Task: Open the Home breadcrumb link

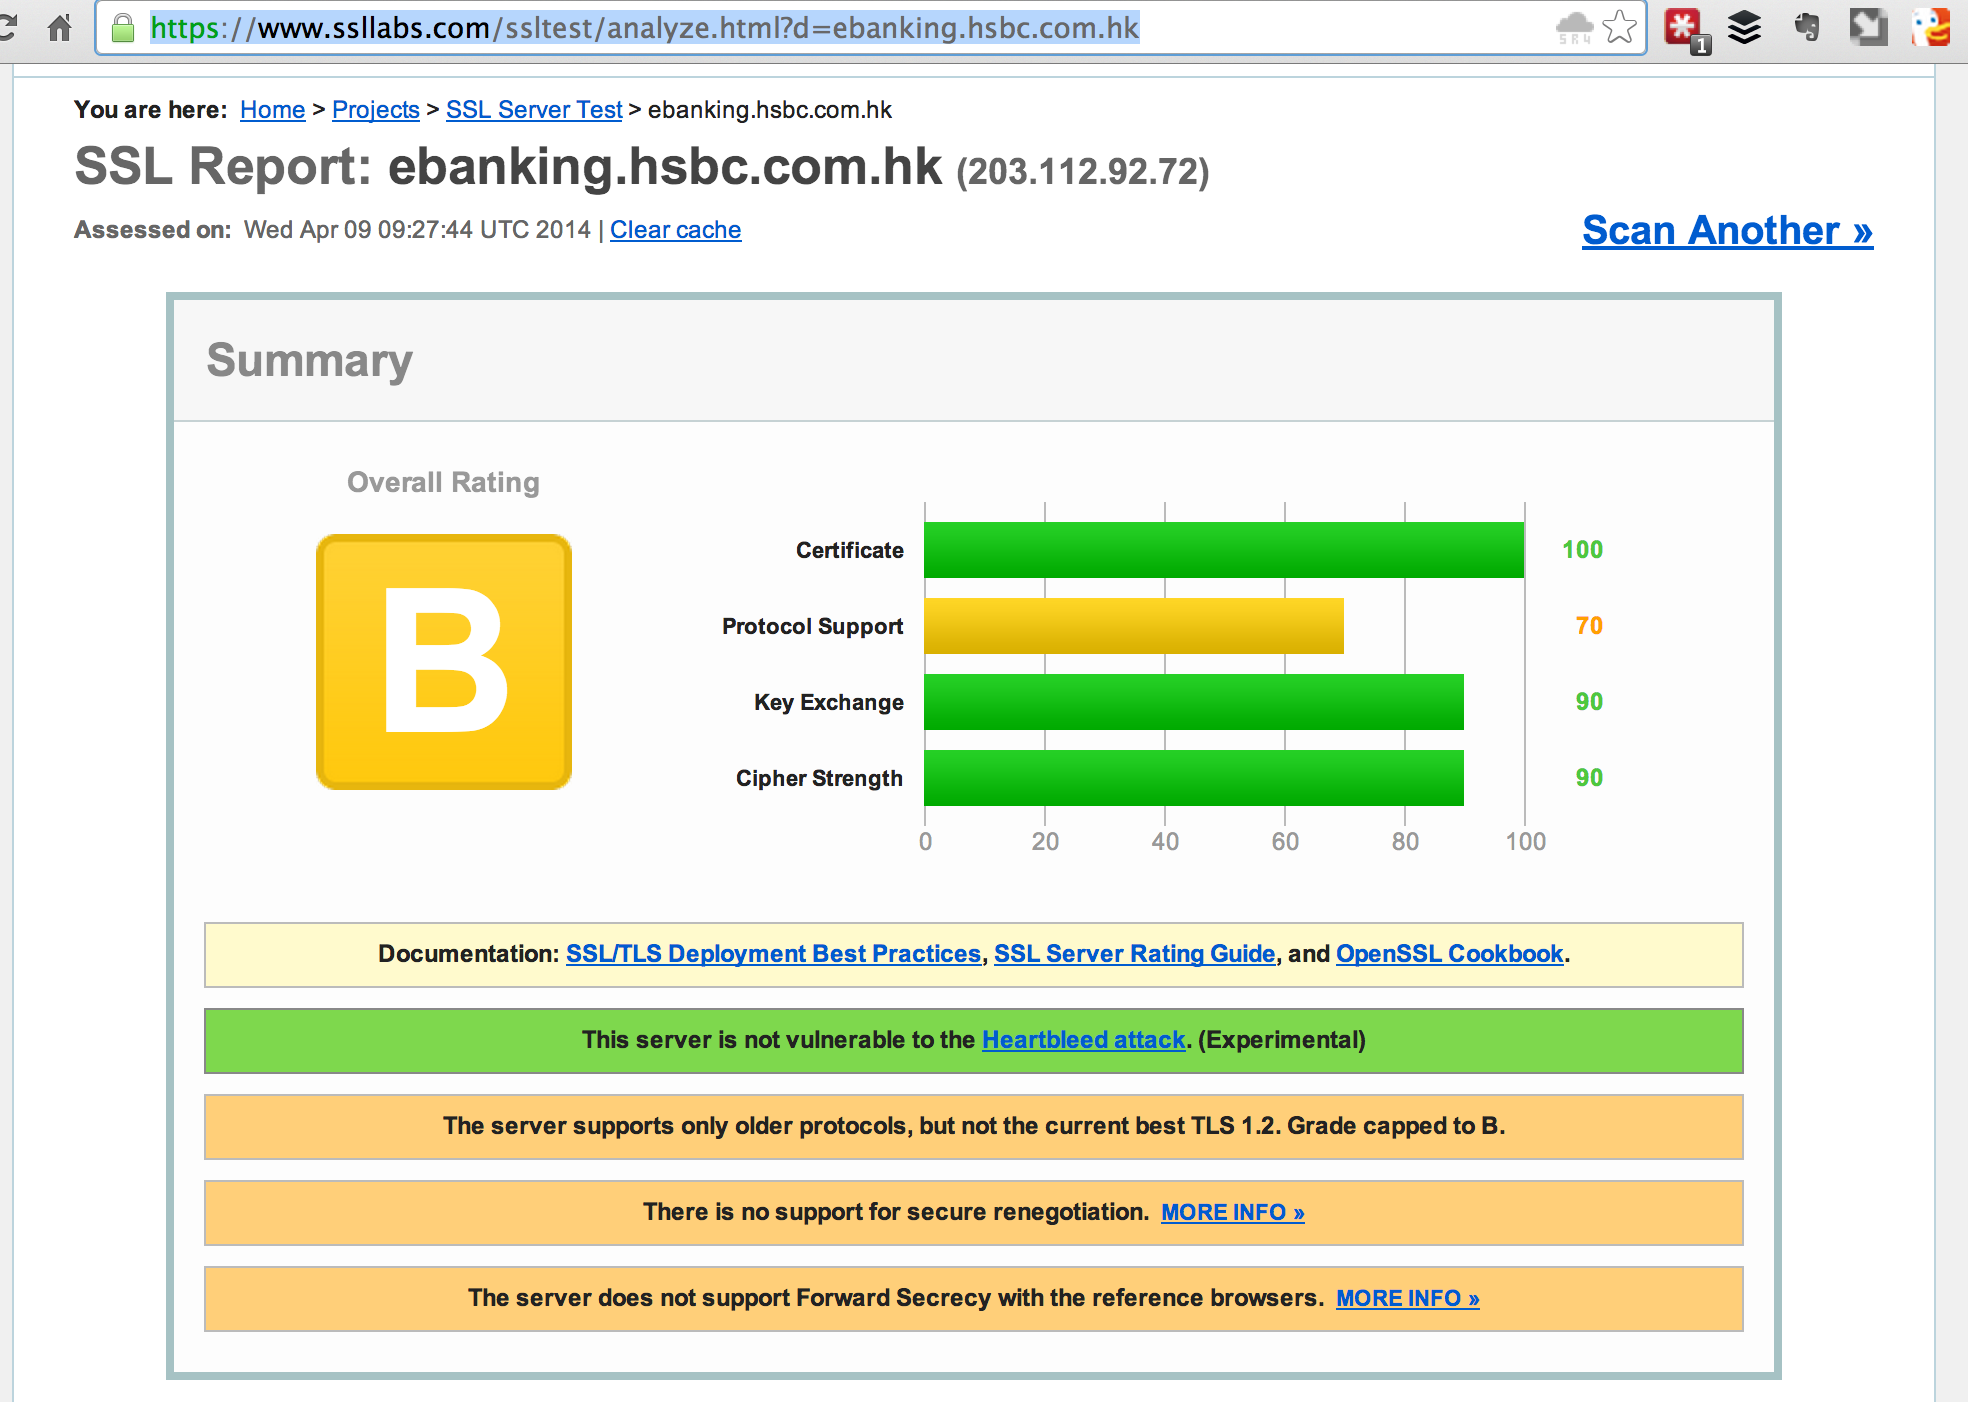Action: coord(272,110)
